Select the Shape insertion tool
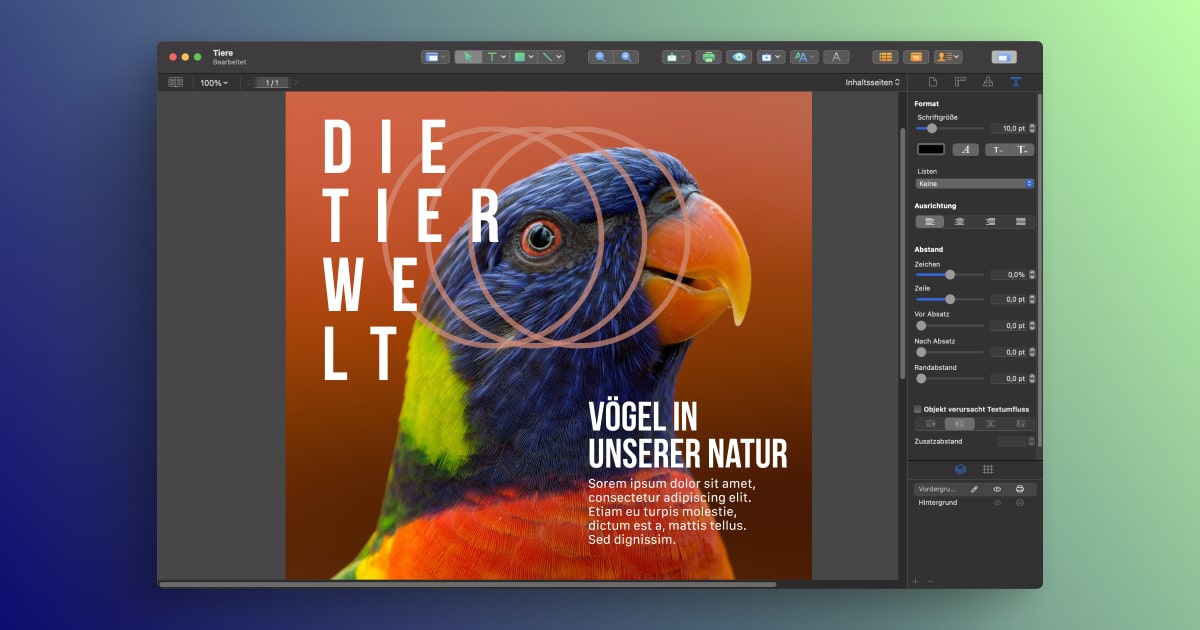 tap(519, 57)
